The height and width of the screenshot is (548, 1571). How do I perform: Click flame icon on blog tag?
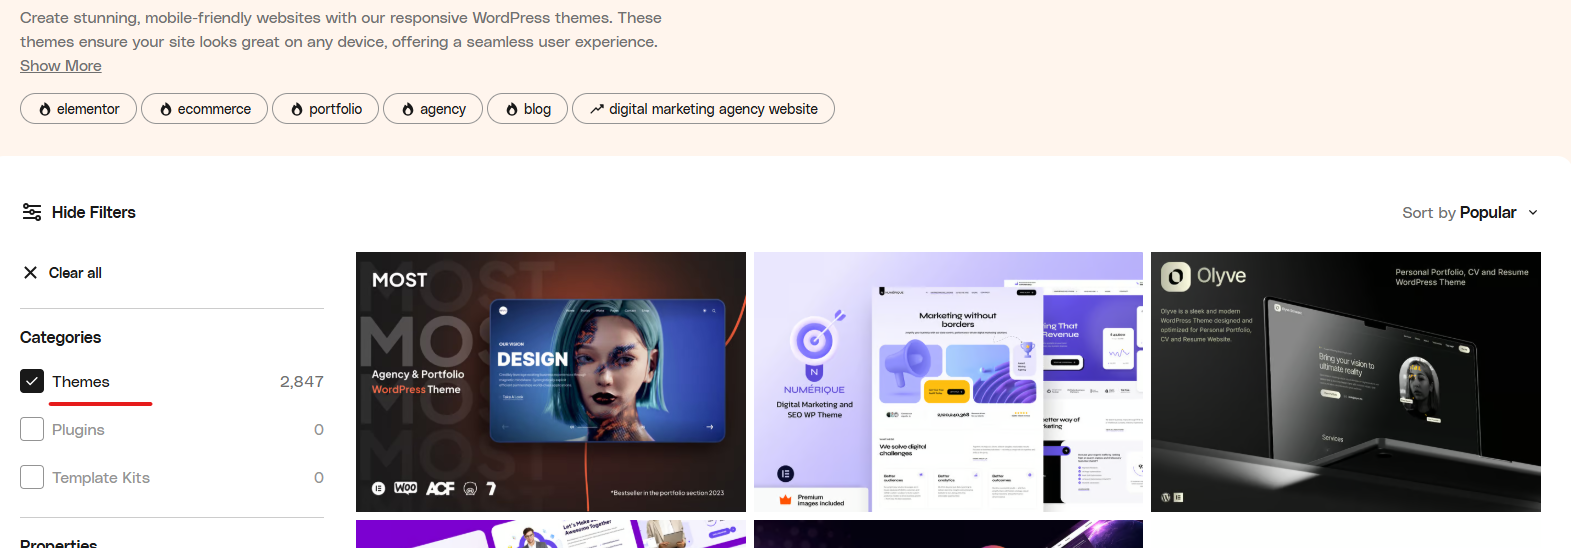click(512, 109)
